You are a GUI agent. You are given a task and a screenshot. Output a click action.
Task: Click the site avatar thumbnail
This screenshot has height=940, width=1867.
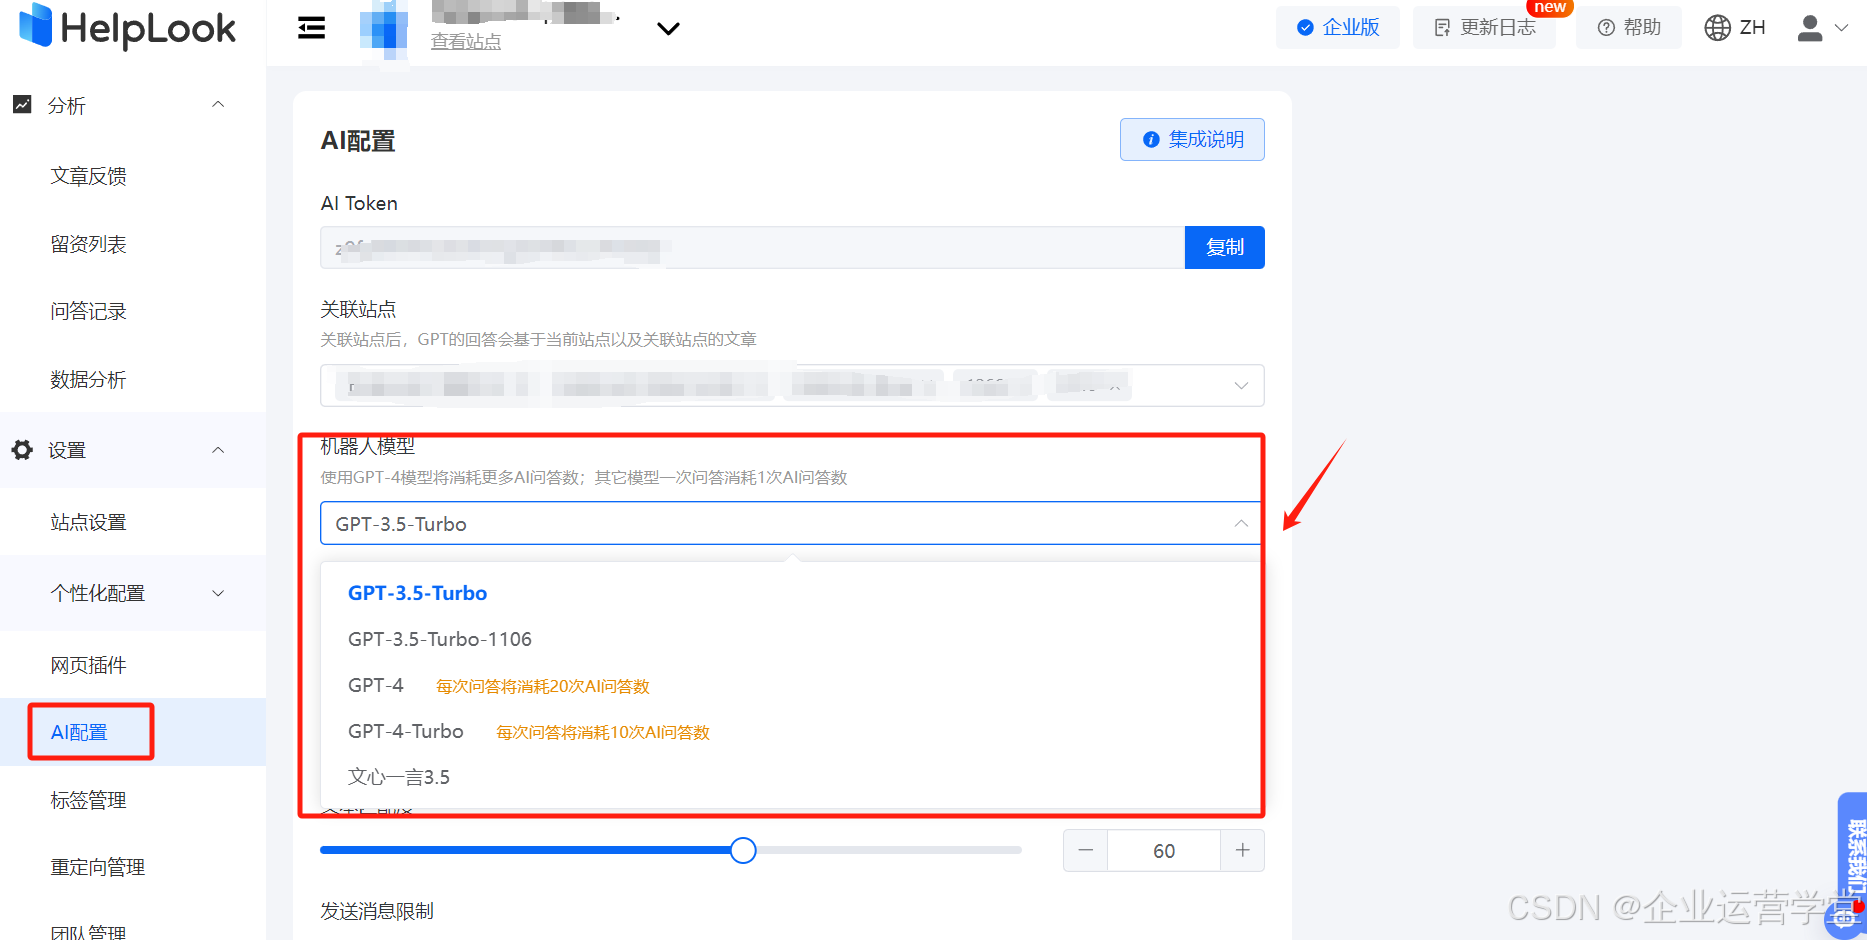[x=384, y=28]
